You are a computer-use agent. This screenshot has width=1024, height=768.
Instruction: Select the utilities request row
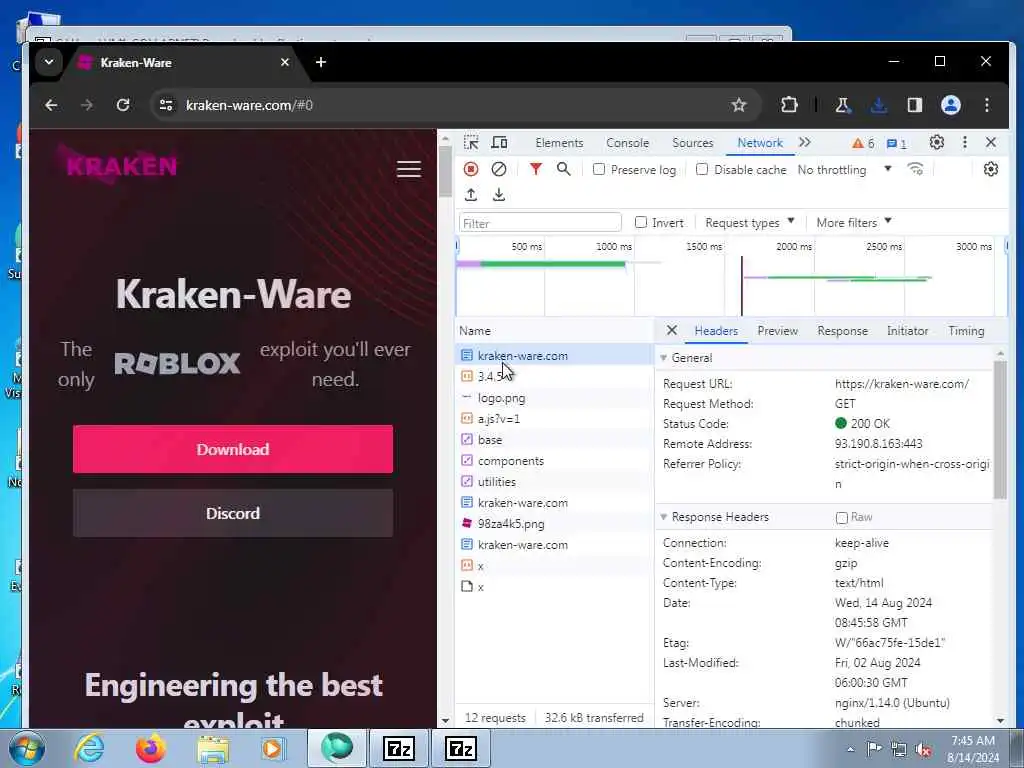554,482
